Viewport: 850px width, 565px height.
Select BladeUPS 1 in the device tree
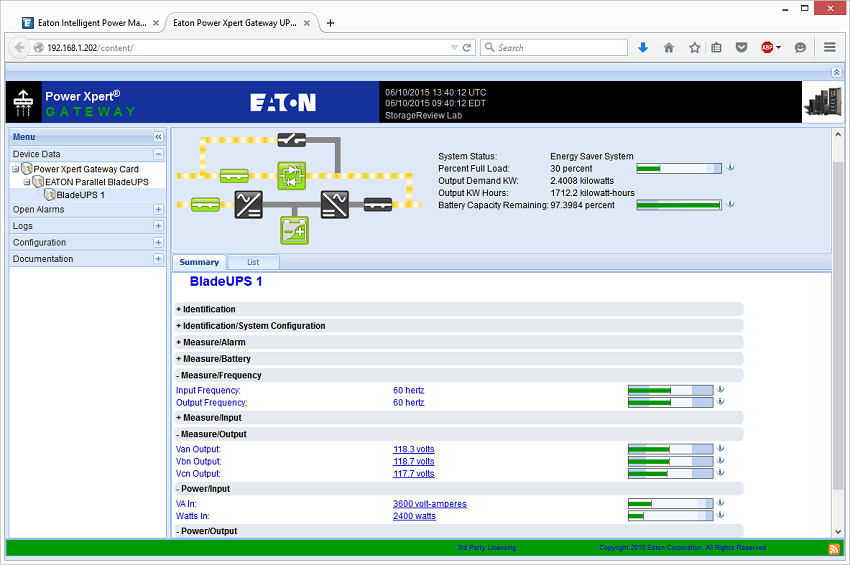[80, 195]
